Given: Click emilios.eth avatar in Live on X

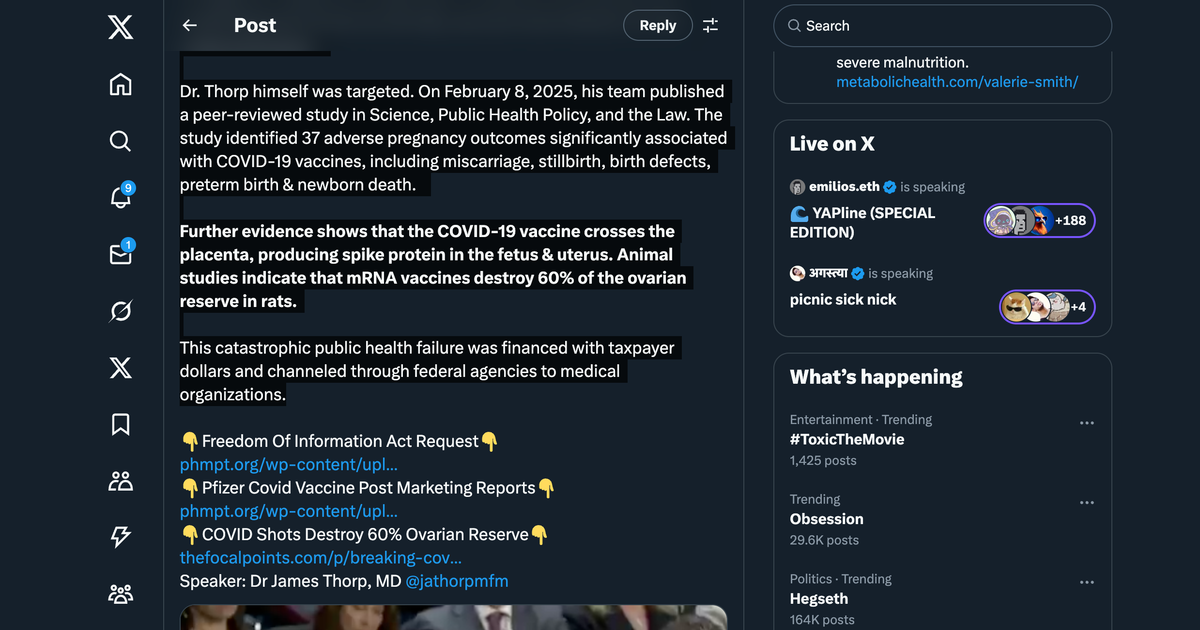Looking at the screenshot, I should pyautogui.click(x=797, y=187).
